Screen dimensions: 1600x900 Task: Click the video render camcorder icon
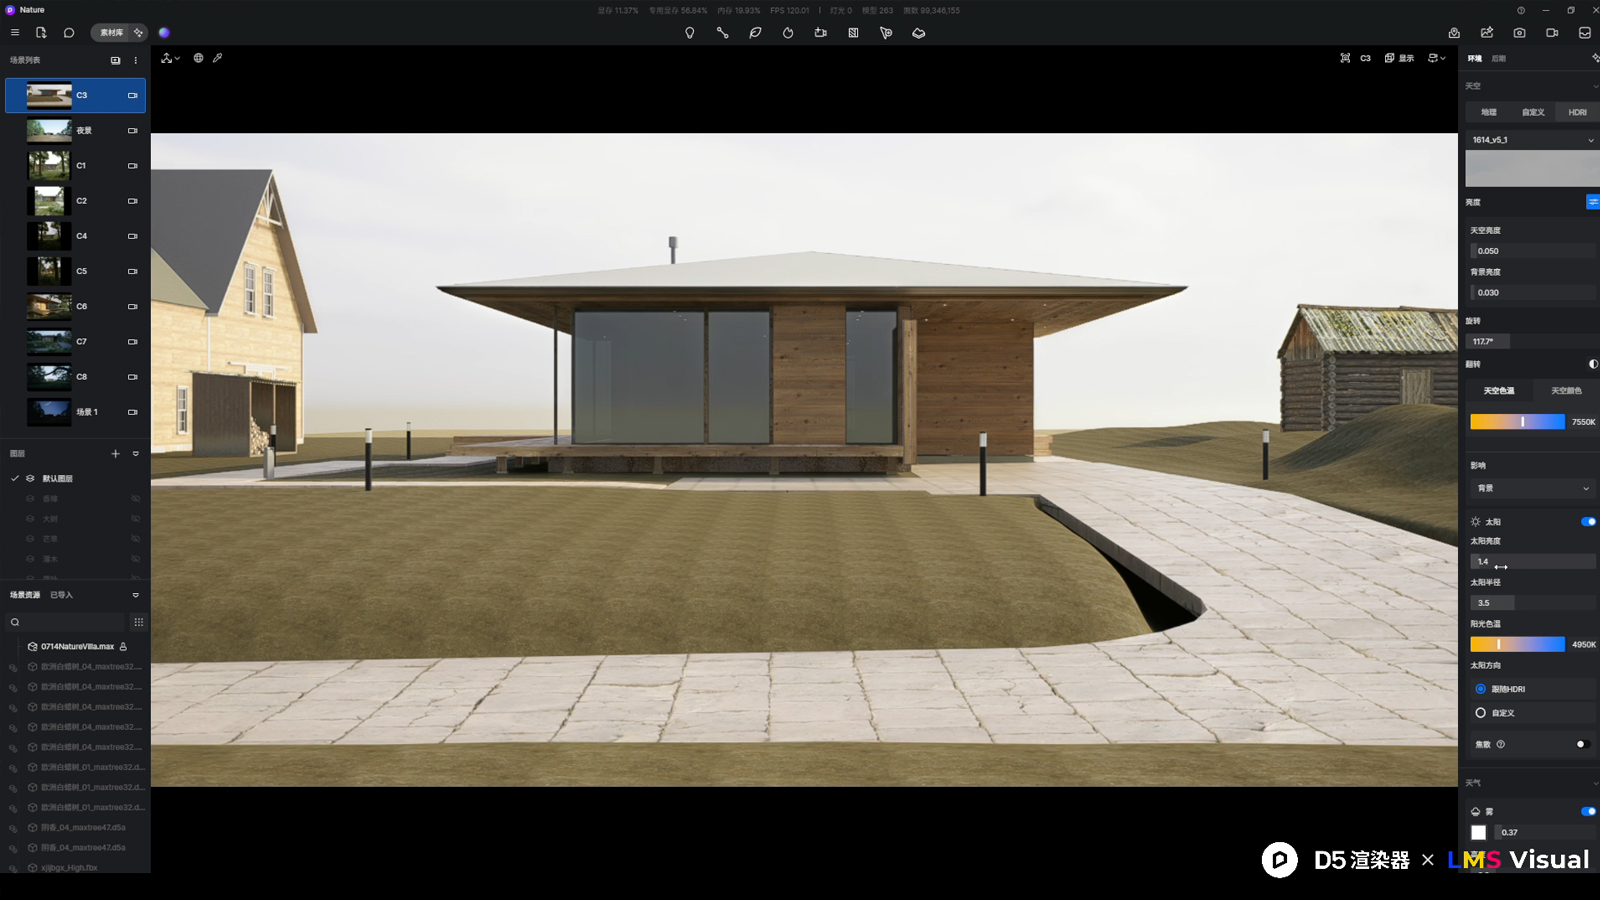pos(1552,33)
